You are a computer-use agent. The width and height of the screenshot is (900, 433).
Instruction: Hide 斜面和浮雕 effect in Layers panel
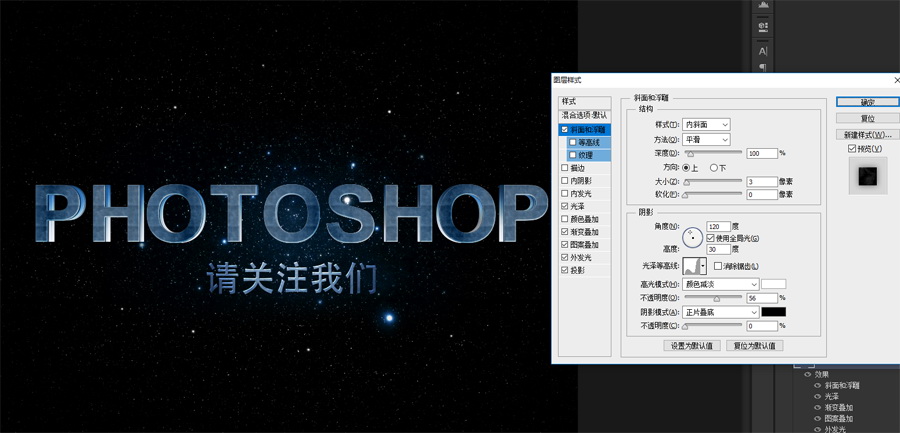[x=817, y=385]
